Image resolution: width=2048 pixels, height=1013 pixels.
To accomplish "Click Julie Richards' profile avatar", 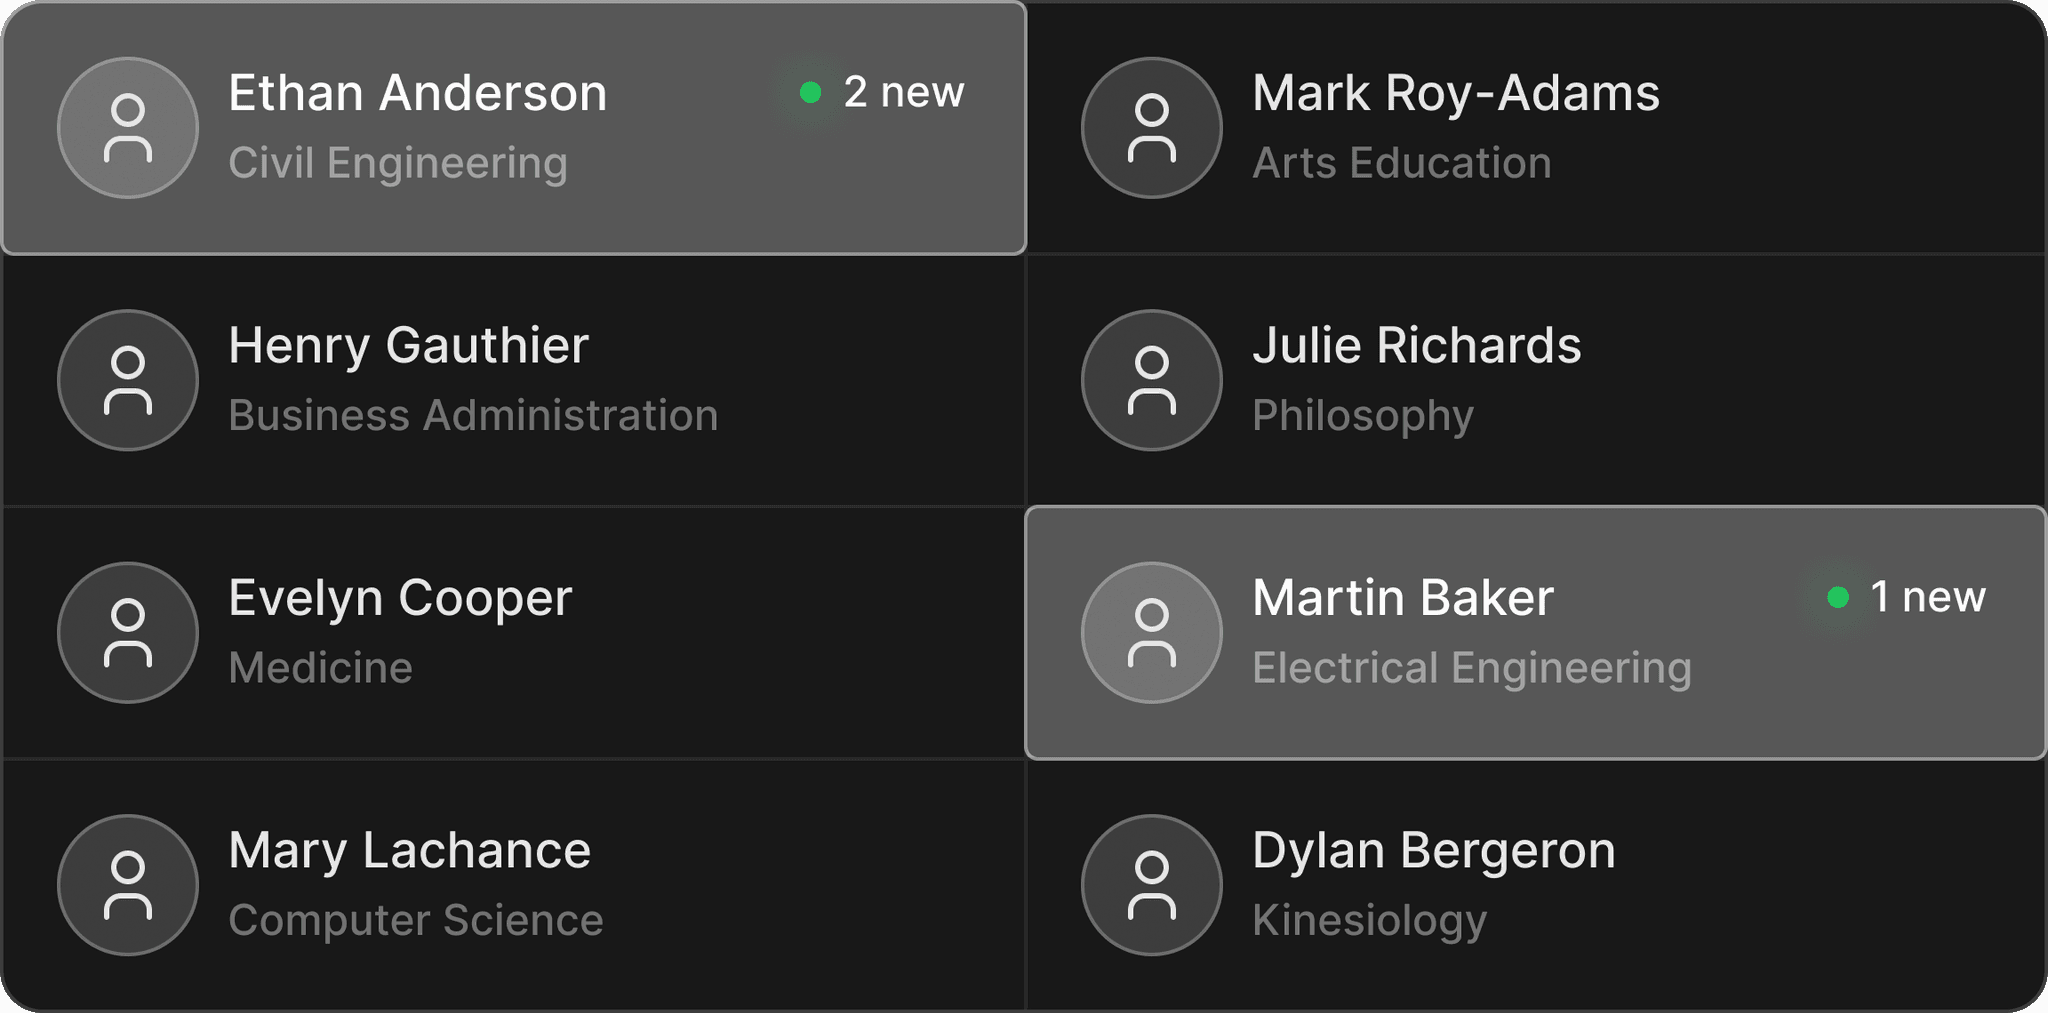I will tap(1152, 380).
